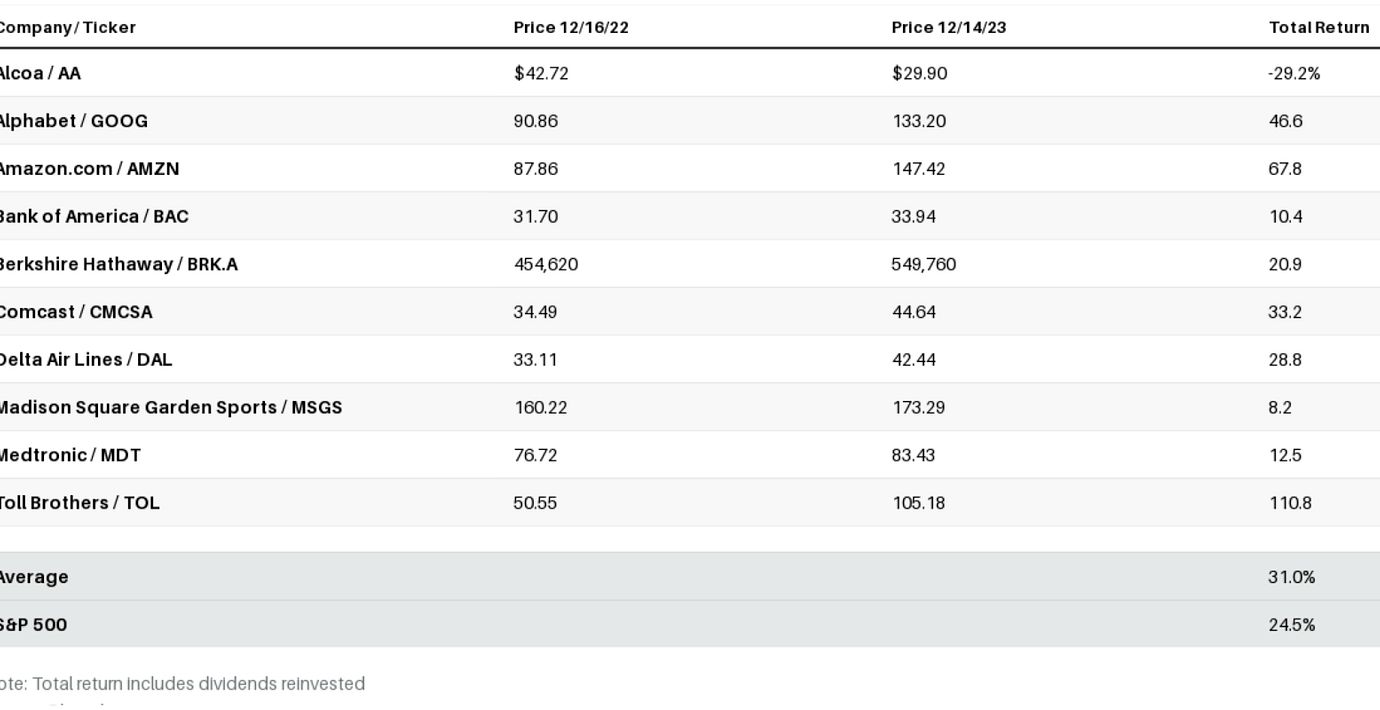Click the S&P 500 summary row label
The image size is (1380, 710).
click(34, 625)
